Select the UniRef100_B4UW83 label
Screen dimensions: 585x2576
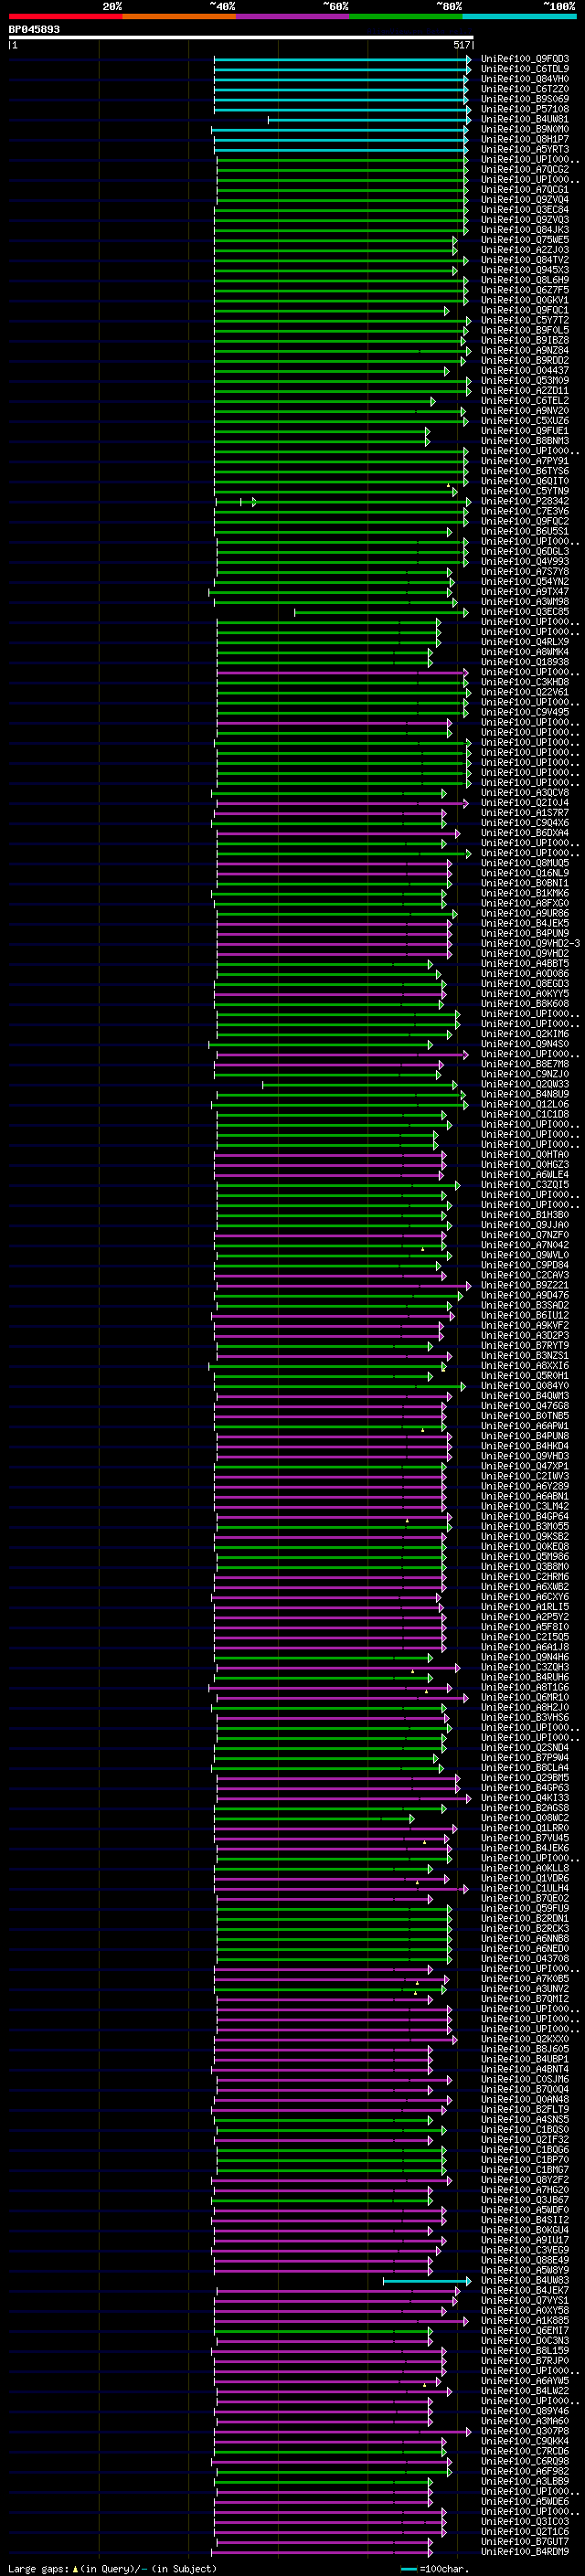coord(525,2280)
